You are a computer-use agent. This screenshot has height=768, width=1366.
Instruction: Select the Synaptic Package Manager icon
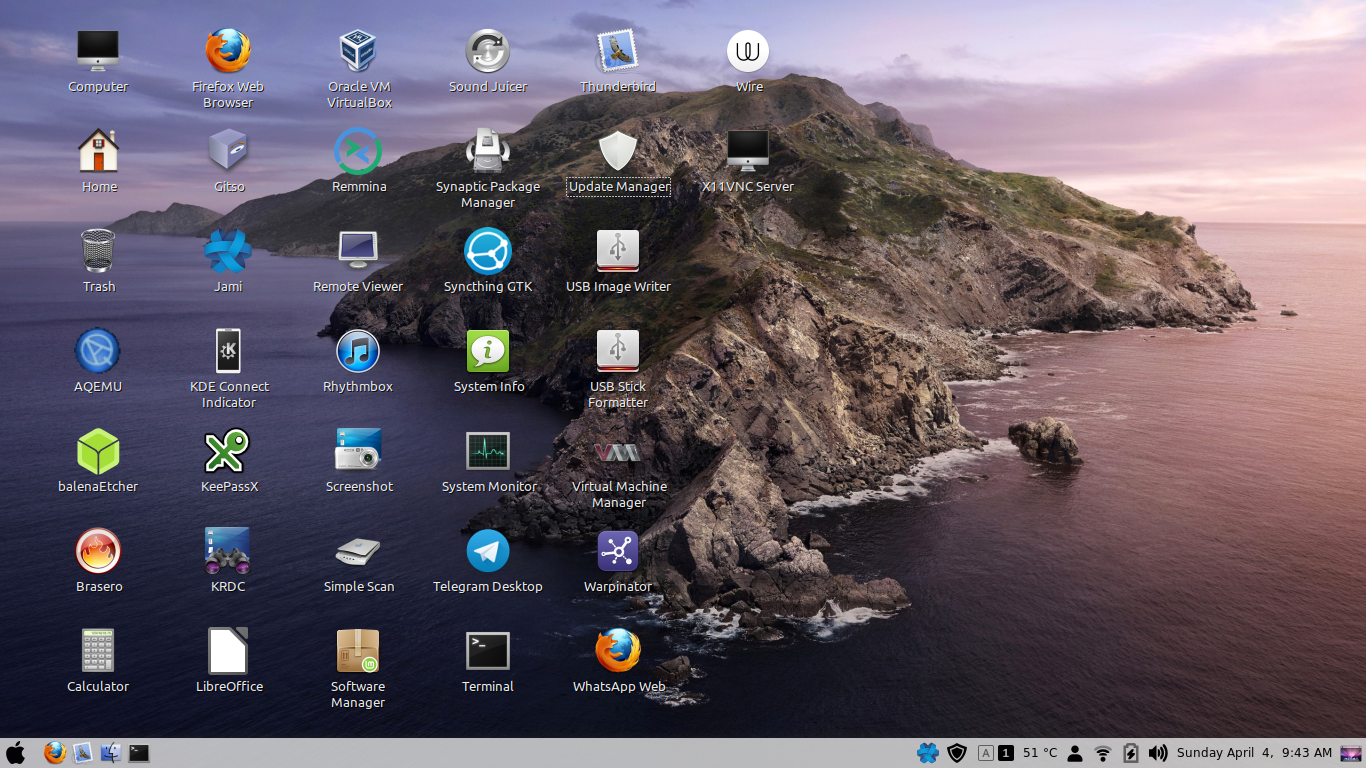click(x=488, y=152)
